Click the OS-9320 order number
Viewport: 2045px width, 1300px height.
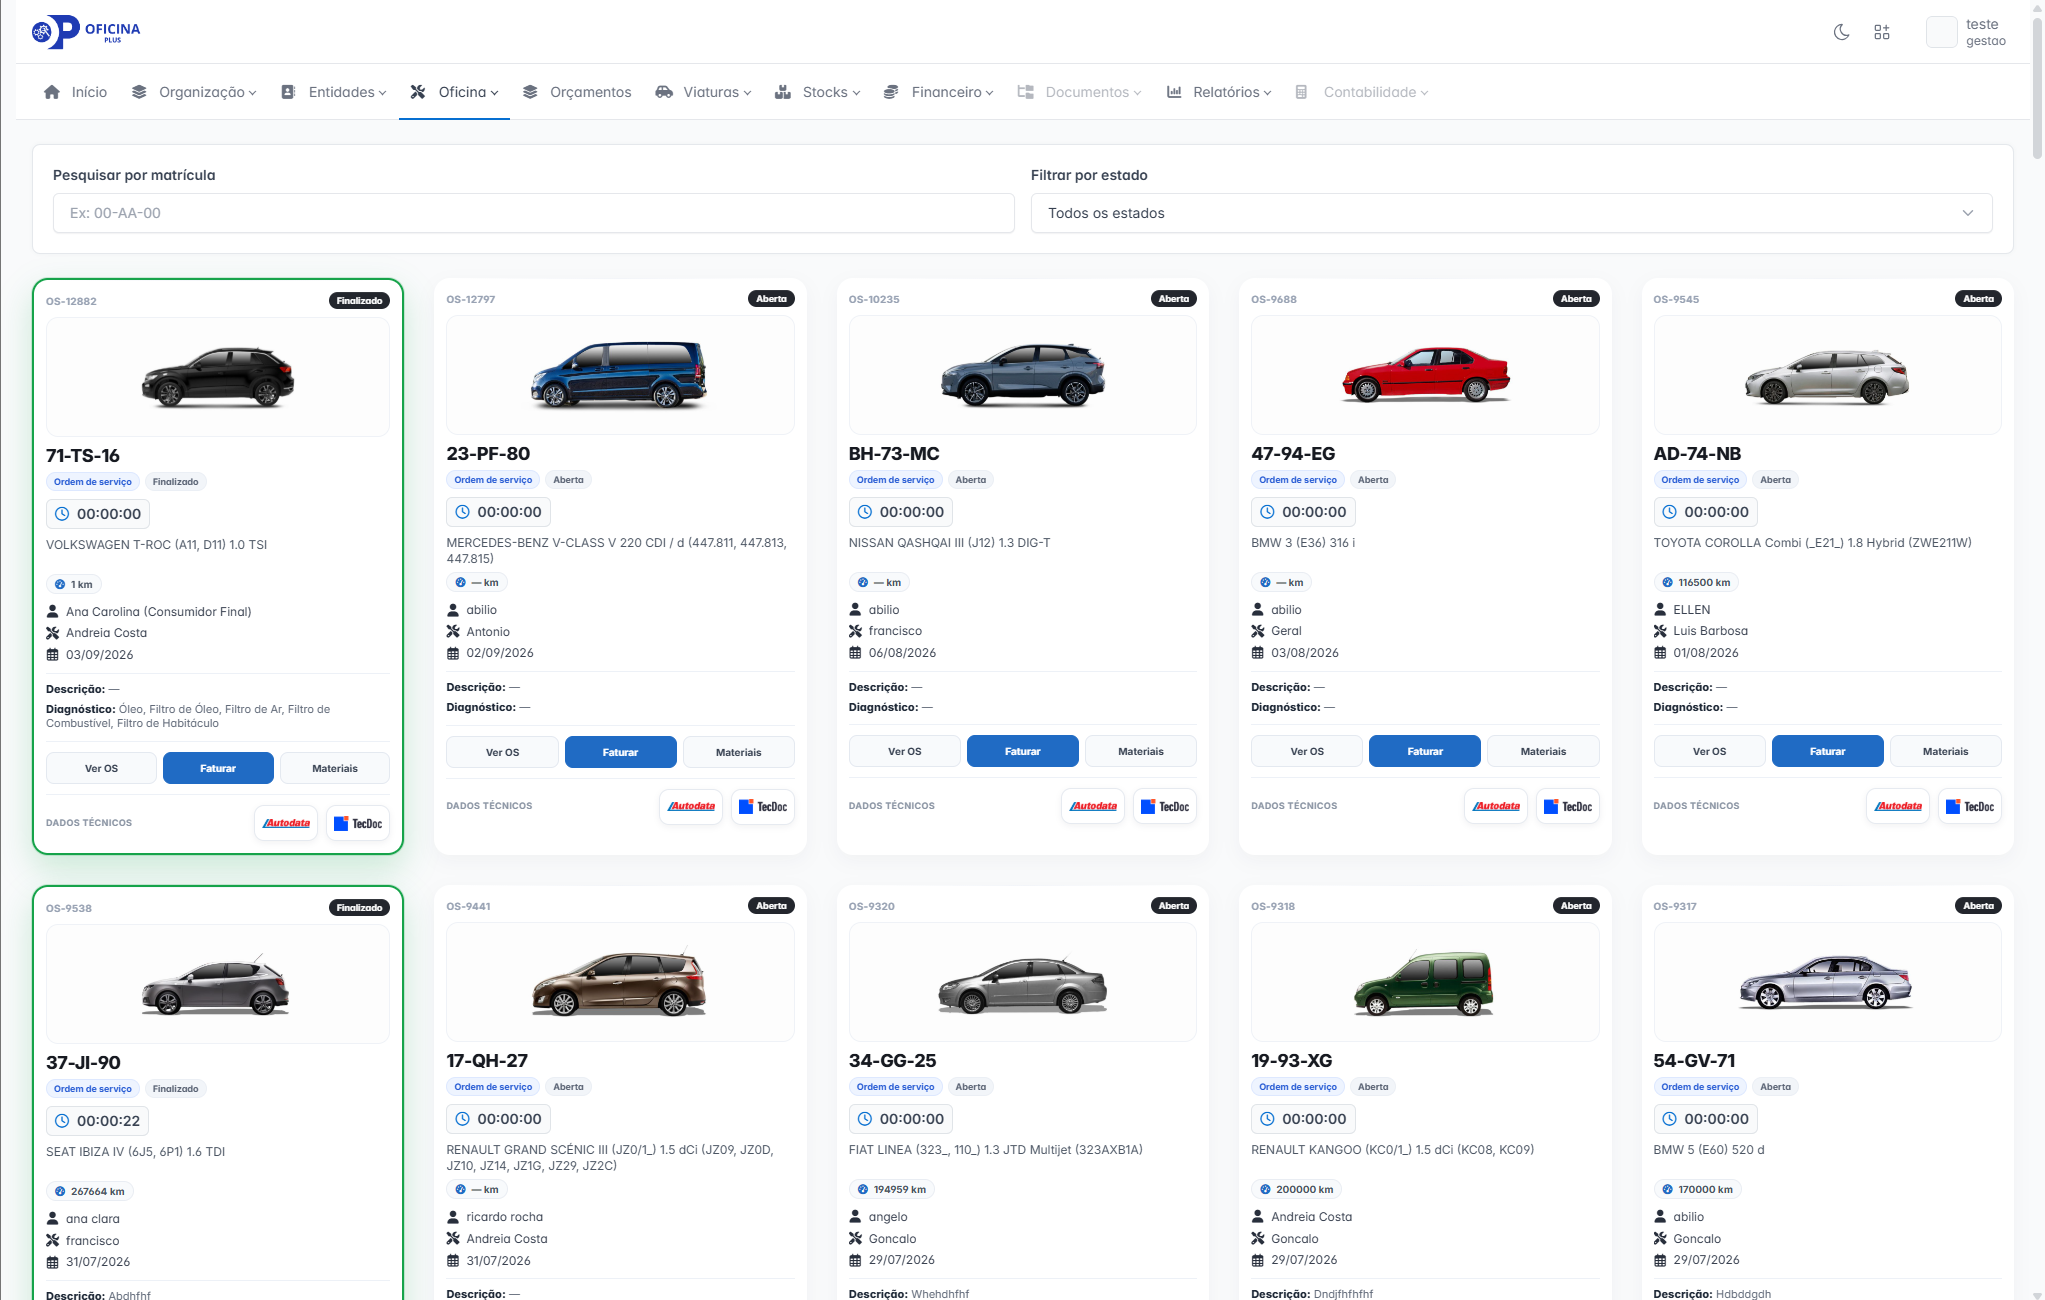[872, 906]
